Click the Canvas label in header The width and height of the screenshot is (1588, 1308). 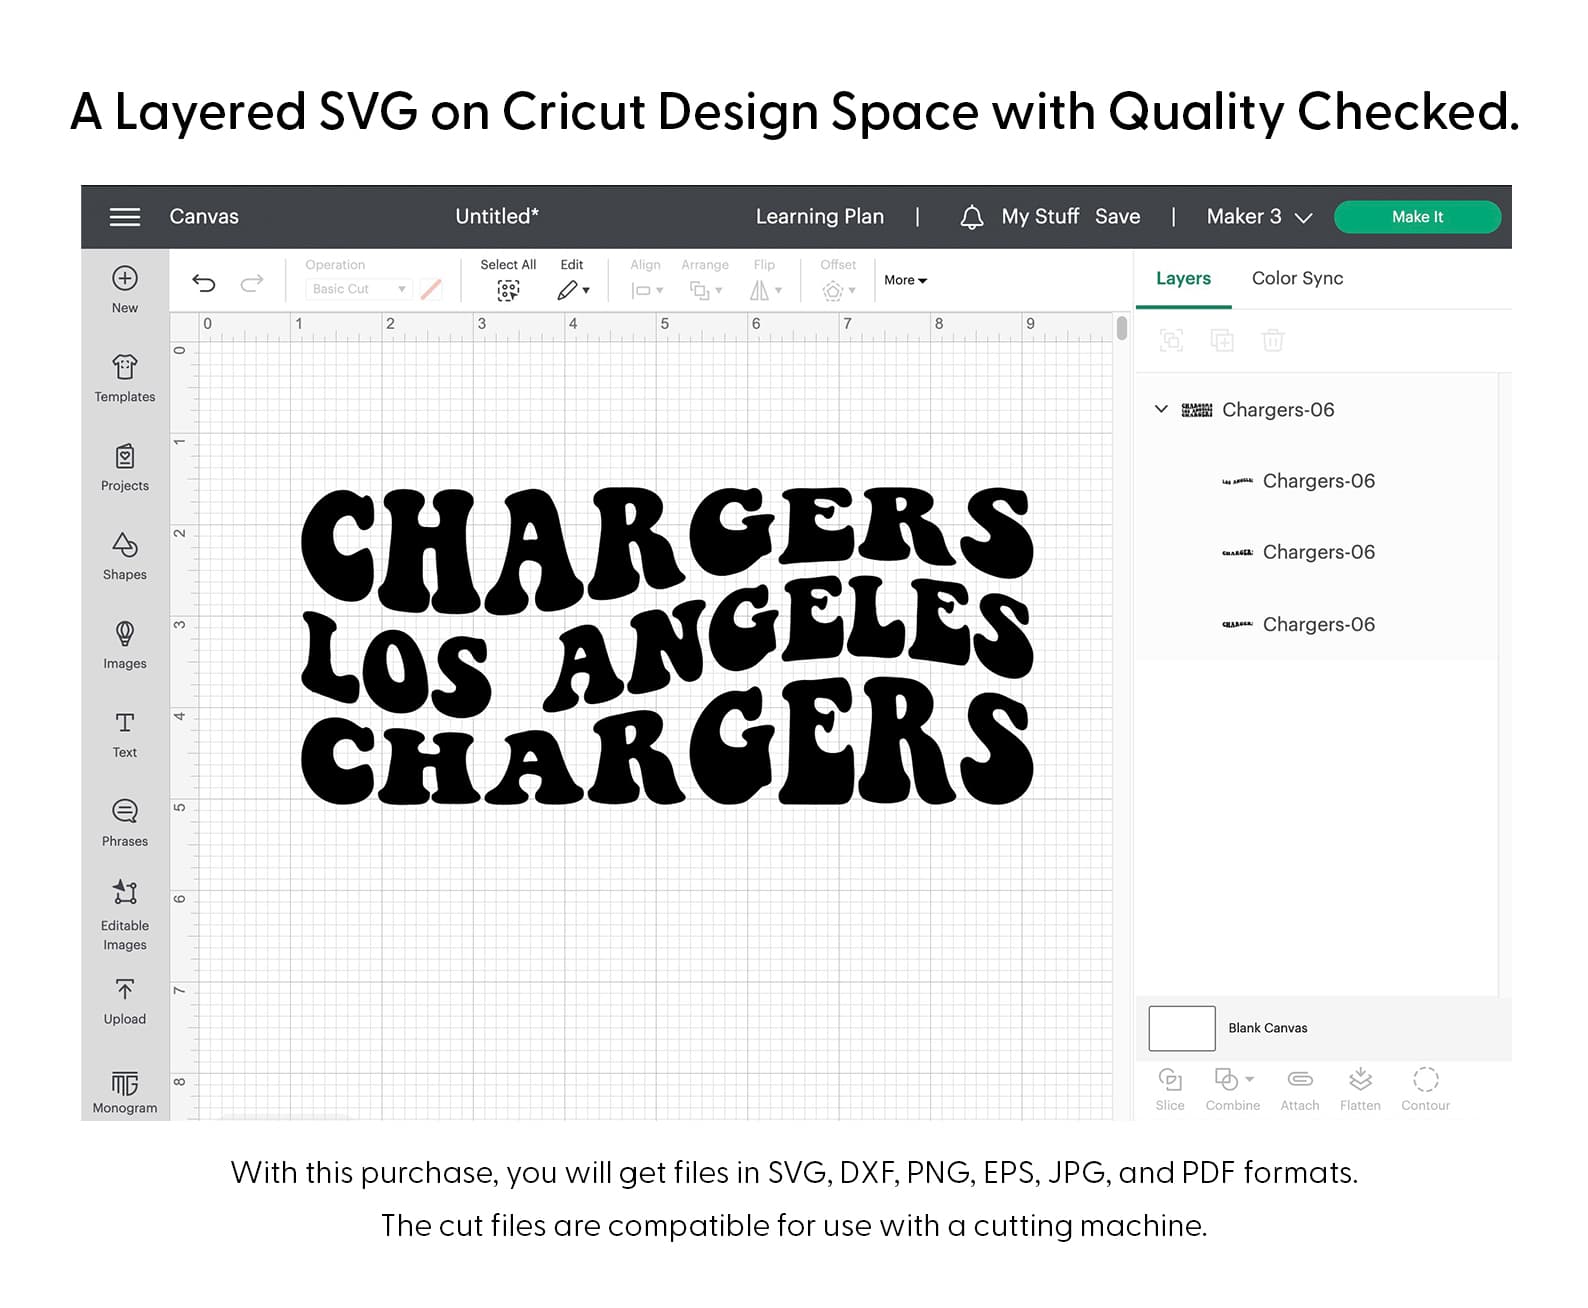click(204, 216)
